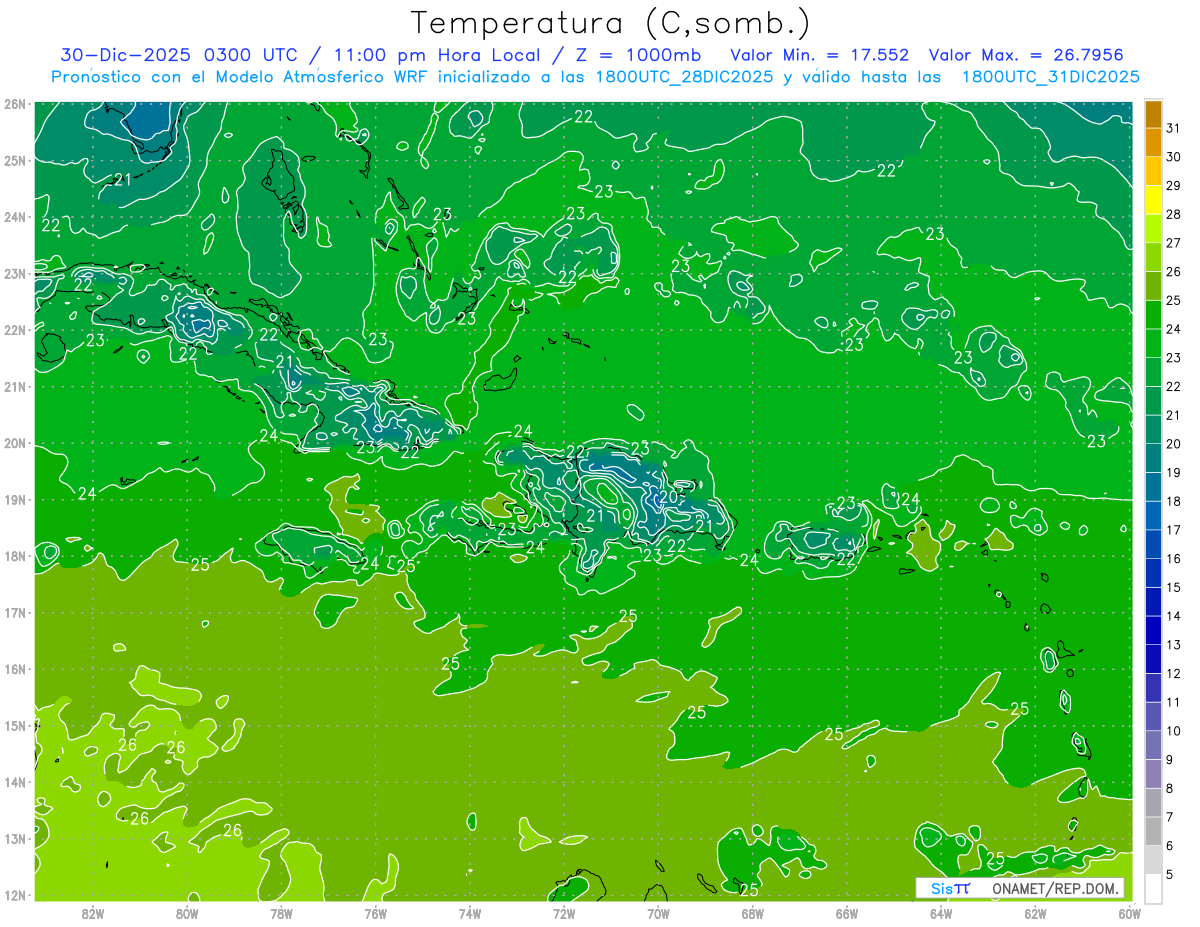
Task: Click the 78W longitude axis label
Action: pos(281,913)
